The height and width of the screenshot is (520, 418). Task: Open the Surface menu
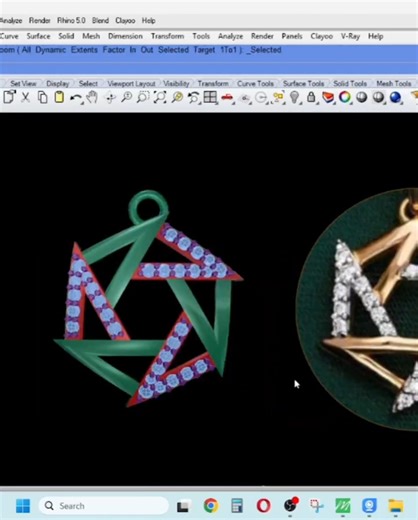38,36
